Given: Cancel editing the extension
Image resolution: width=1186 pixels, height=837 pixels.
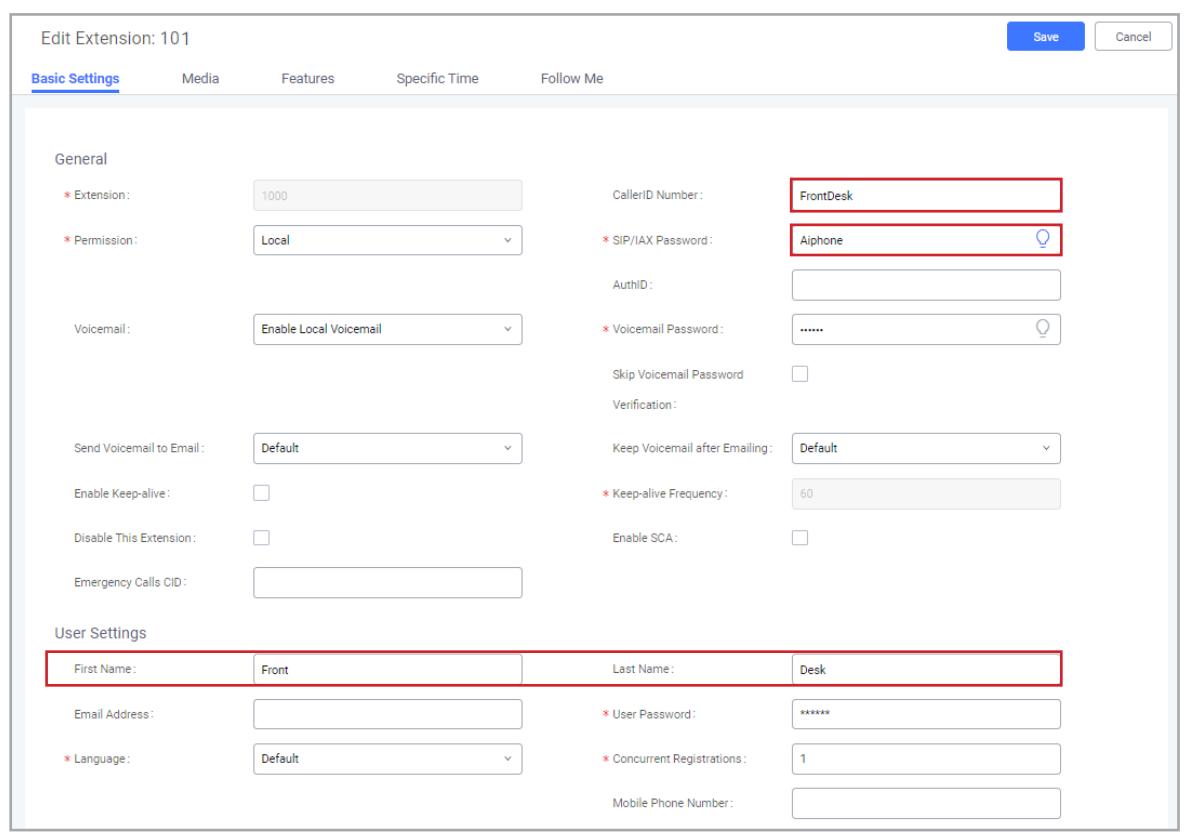Looking at the screenshot, I should (1132, 36).
